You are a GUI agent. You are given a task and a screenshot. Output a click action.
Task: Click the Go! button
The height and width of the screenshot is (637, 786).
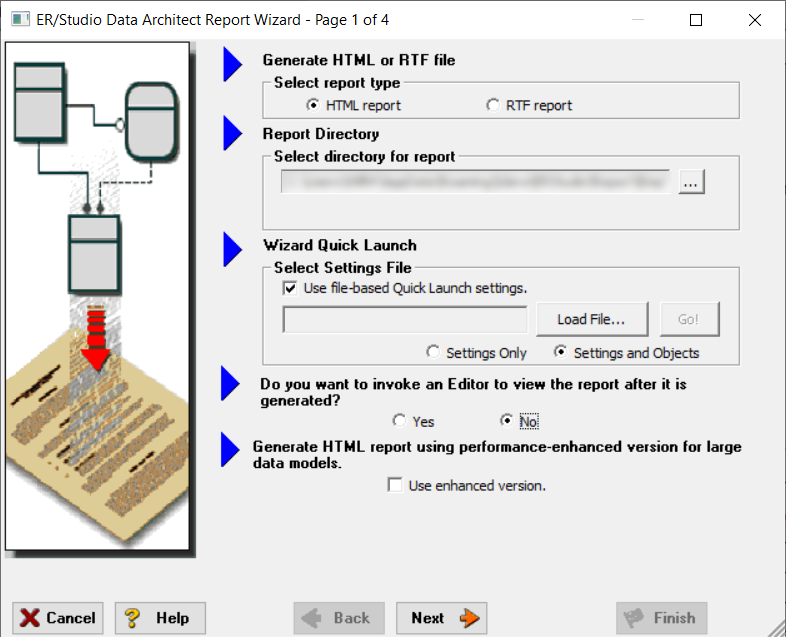(x=689, y=319)
